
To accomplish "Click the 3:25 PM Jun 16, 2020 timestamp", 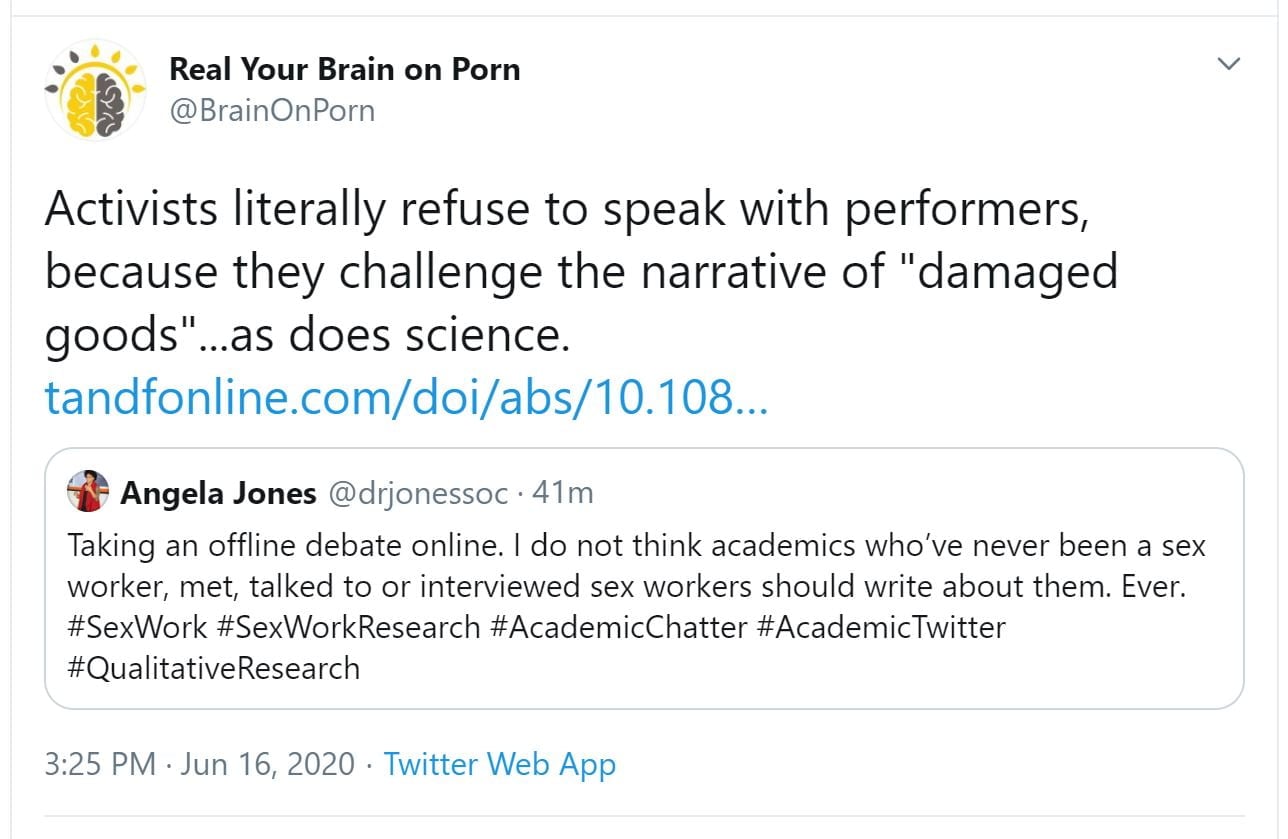I will pyautogui.click(x=200, y=765).
